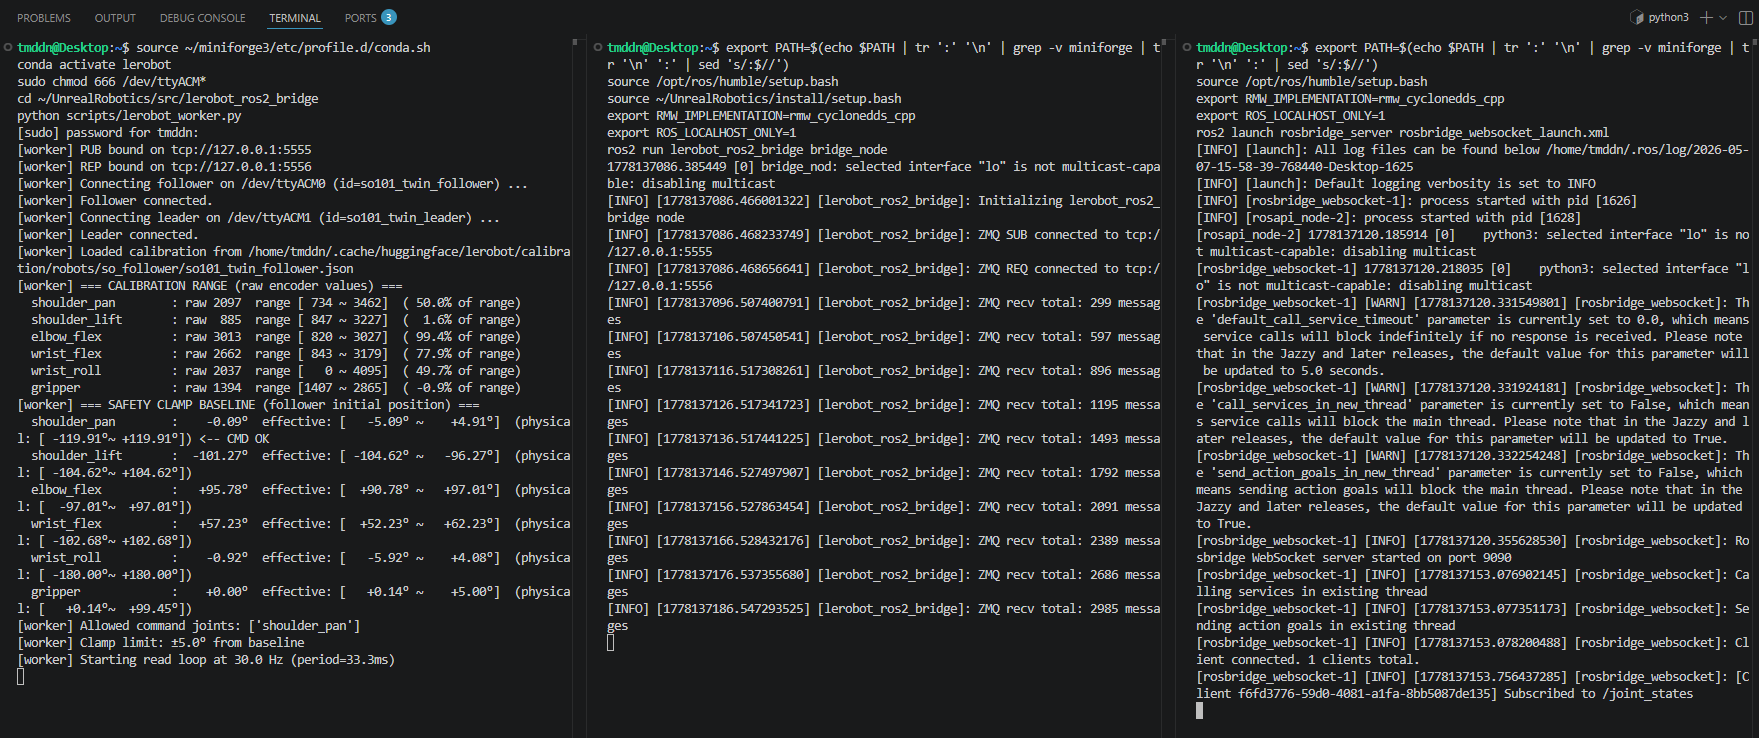Screen dimensions: 1759x738
Task: Open the launch profile dropdown chevron
Action: point(1723,17)
